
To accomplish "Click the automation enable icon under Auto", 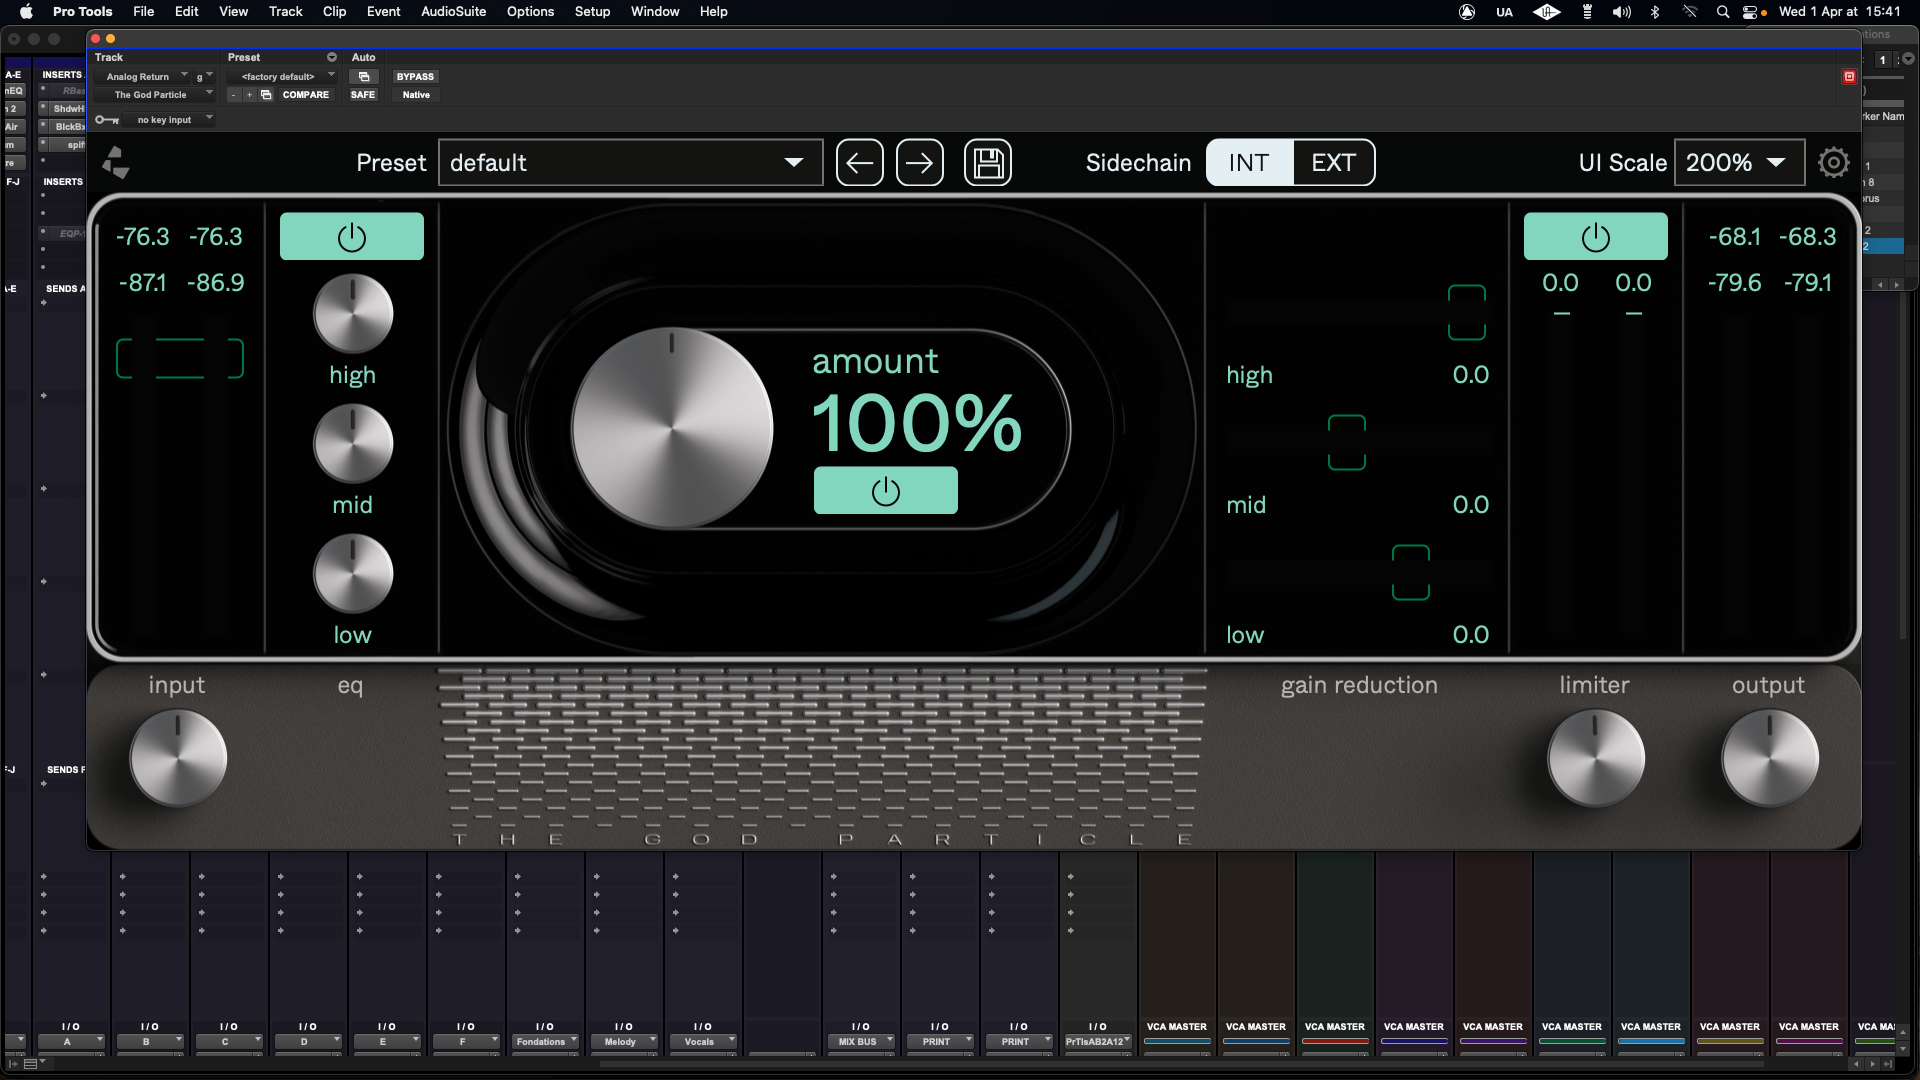I will pos(364,77).
